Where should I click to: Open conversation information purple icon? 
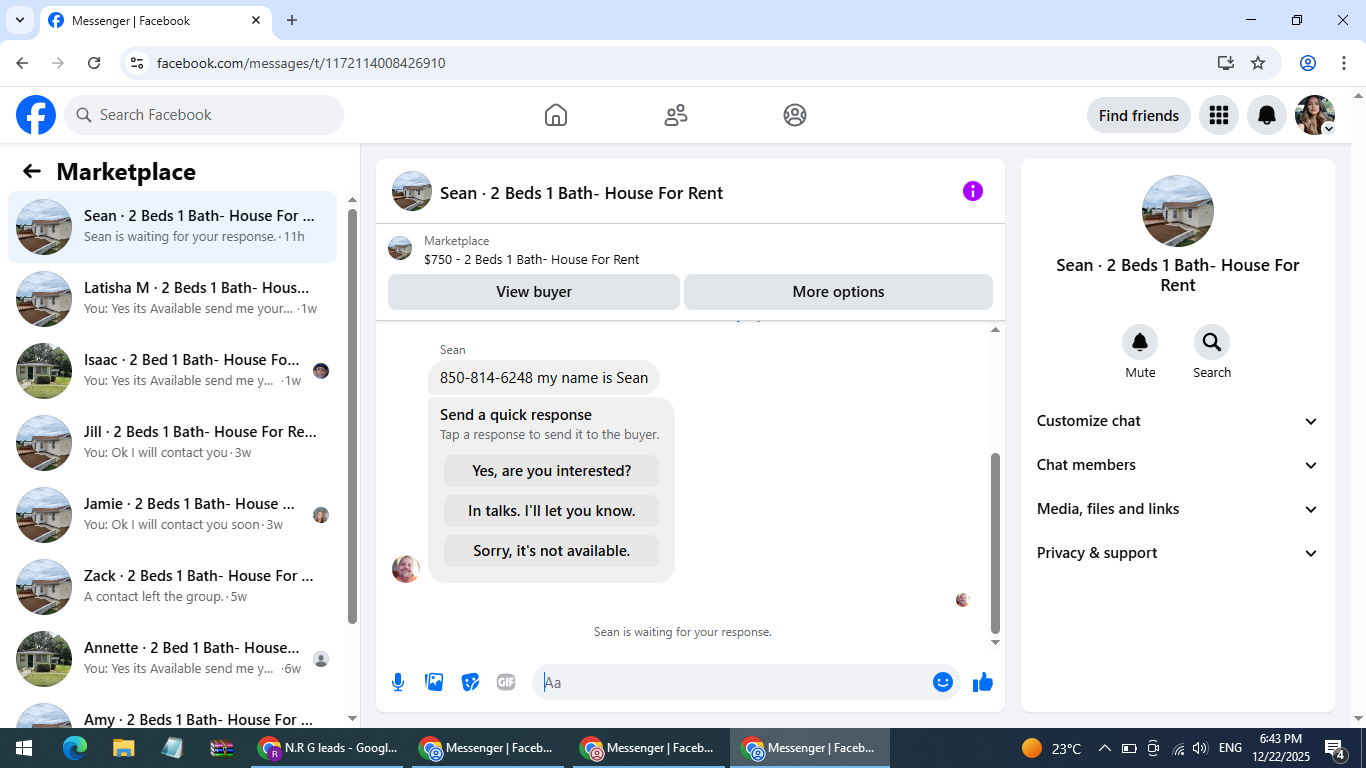[x=973, y=191]
